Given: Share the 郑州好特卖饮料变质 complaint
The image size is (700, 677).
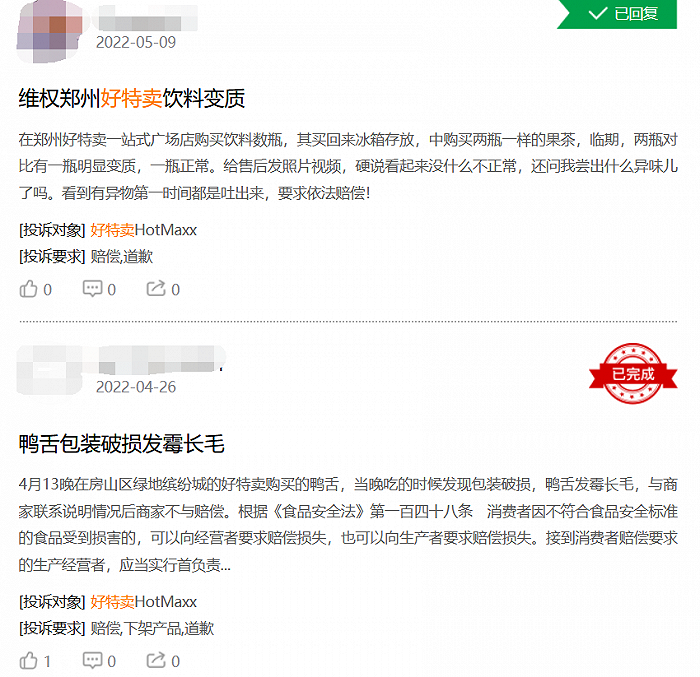Looking at the screenshot, I should click(163, 289).
